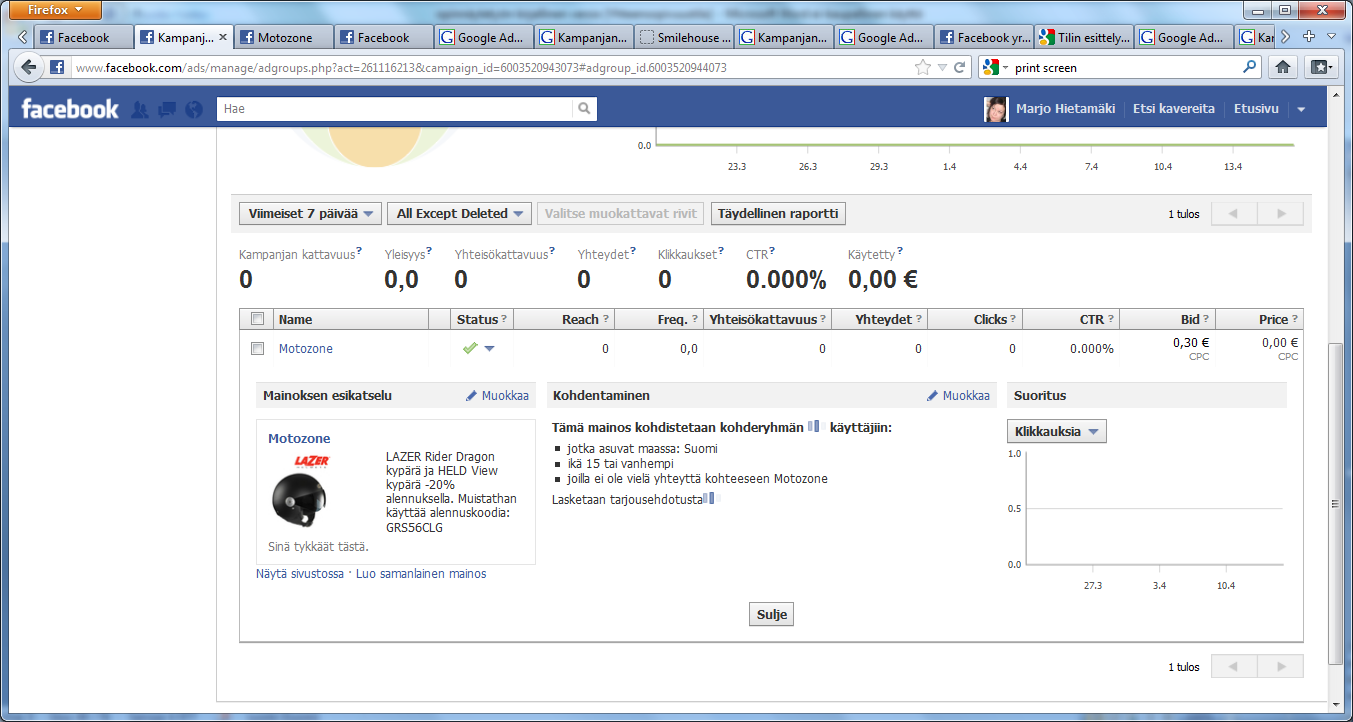Switch to the Smilehouse tab
1353x722 pixels.
[x=684, y=37]
